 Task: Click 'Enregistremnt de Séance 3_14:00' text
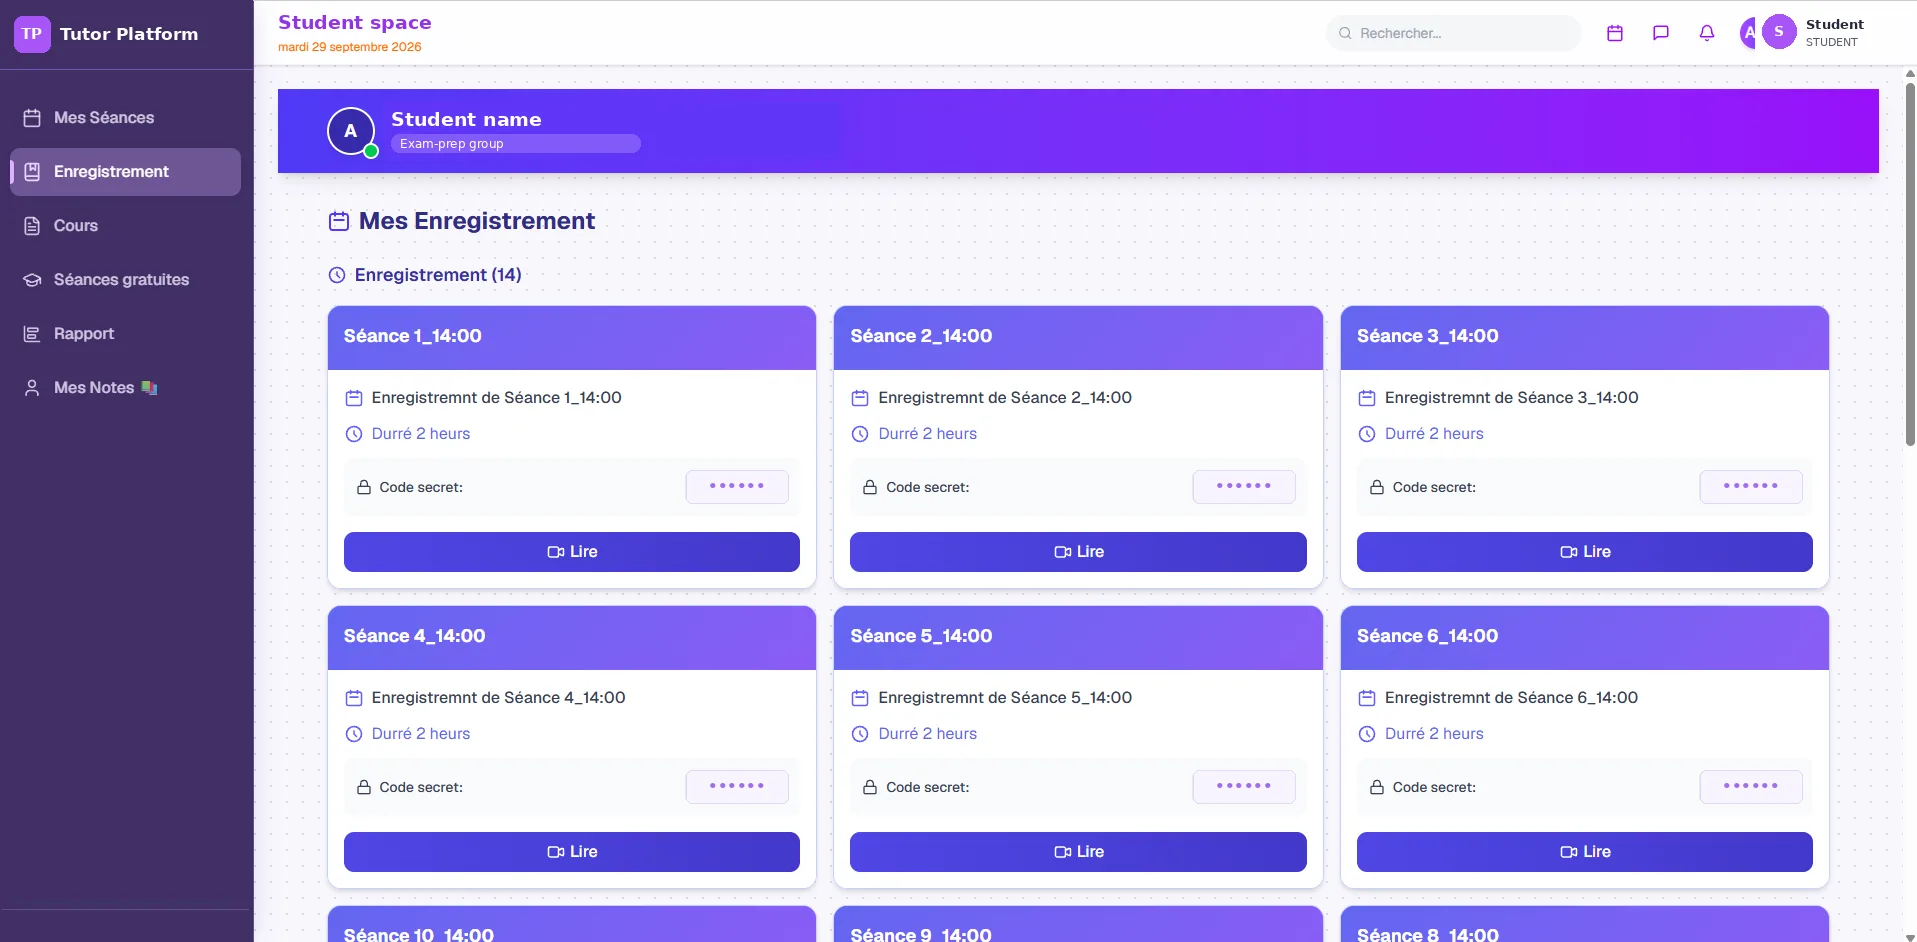click(1511, 398)
